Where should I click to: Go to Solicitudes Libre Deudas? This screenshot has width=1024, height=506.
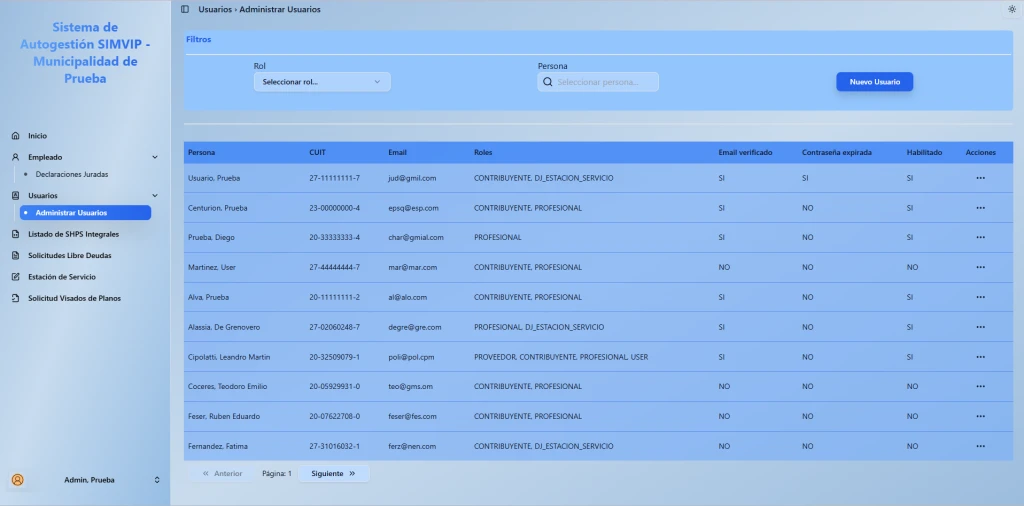point(70,255)
